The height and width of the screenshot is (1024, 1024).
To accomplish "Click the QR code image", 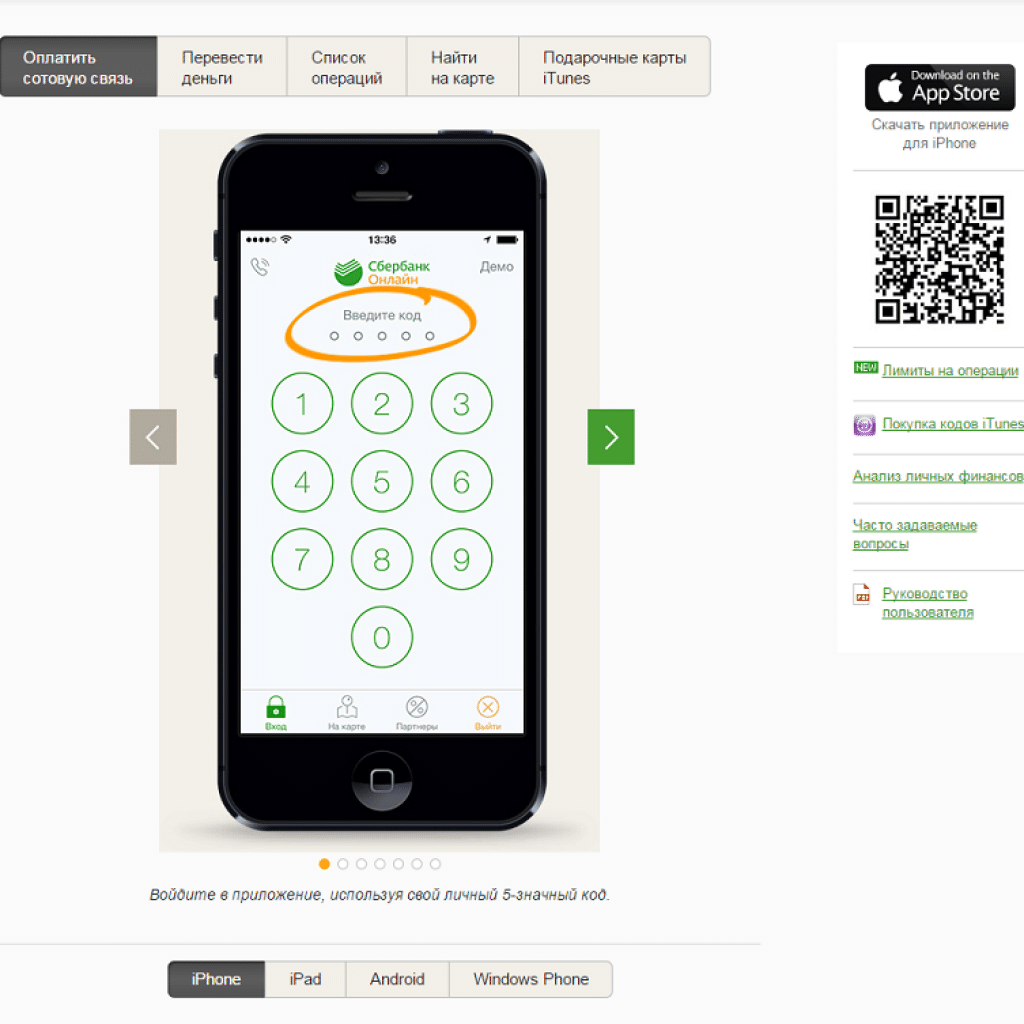I will [x=940, y=259].
